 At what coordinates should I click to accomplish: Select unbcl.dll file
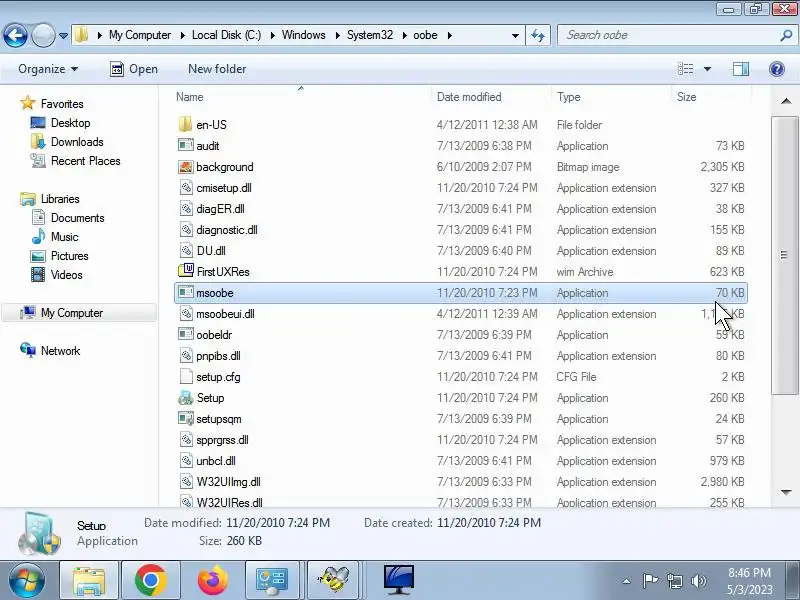pyautogui.click(x=461, y=461)
